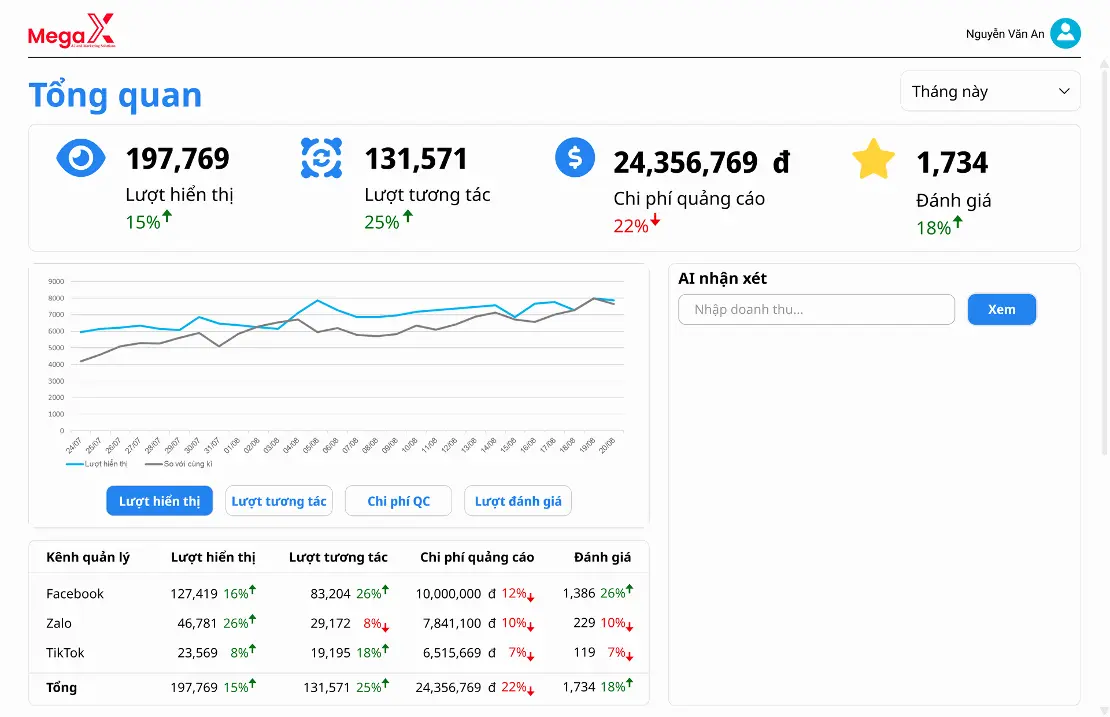Click the red down arrow beside 22%
This screenshot has width=1110, height=717.
pyautogui.click(x=656, y=221)
